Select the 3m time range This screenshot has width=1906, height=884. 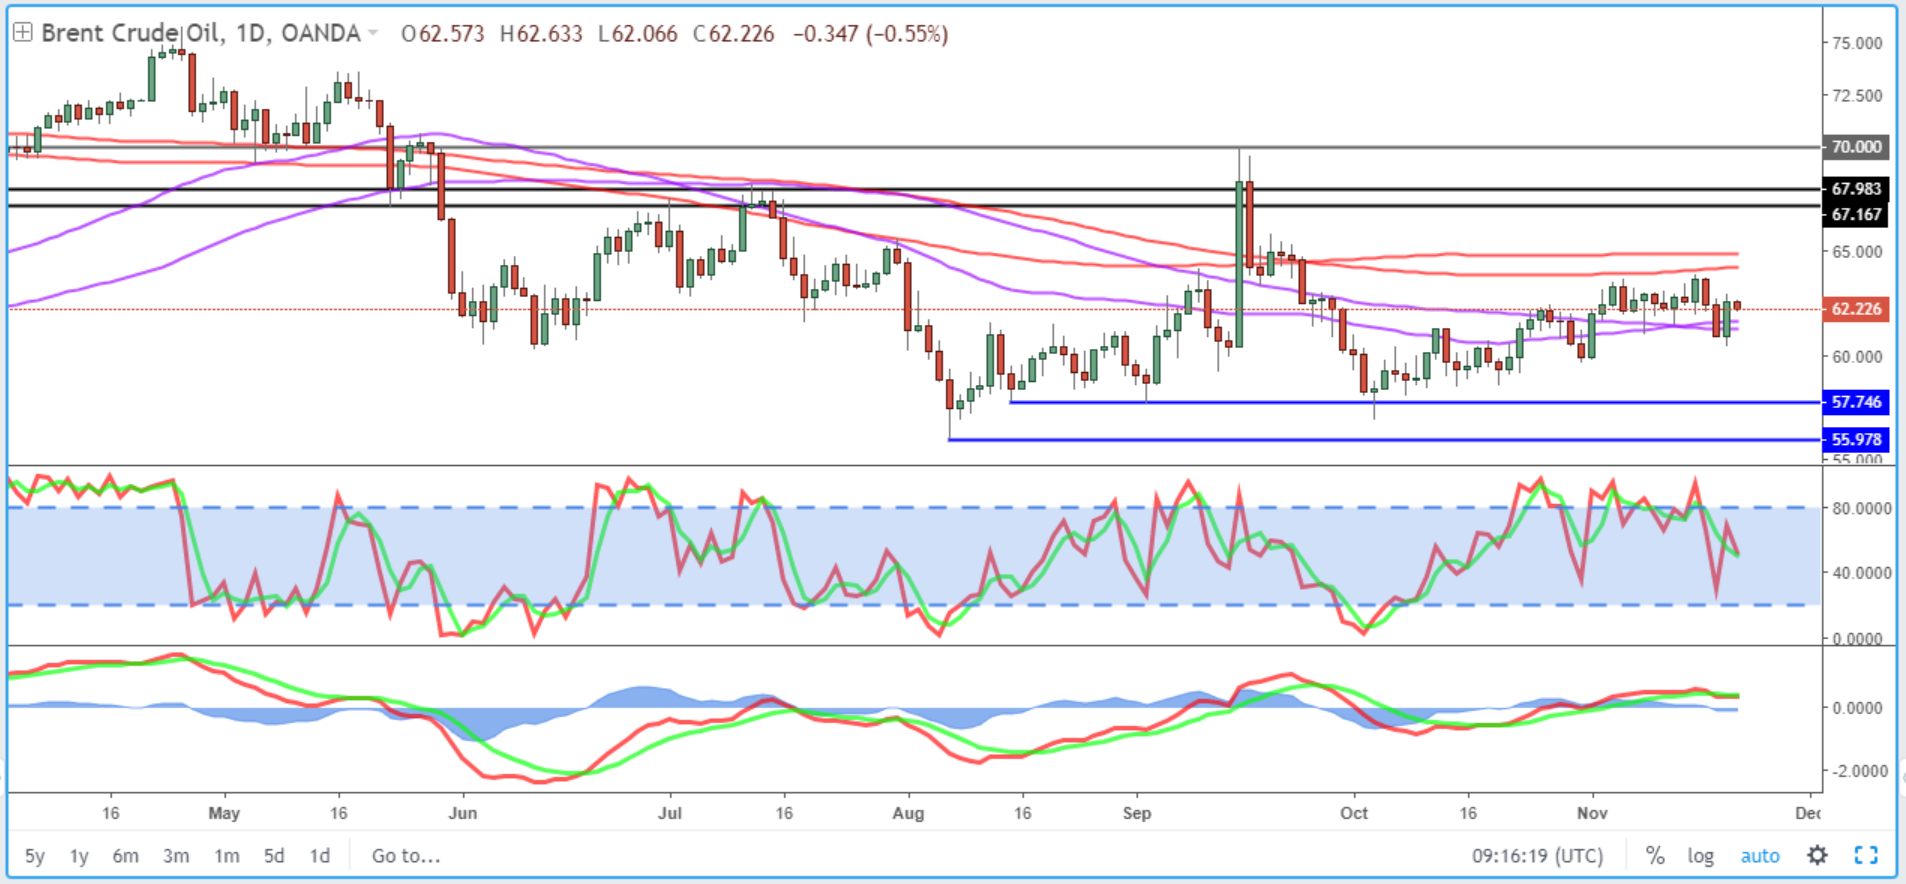(176, 856)
